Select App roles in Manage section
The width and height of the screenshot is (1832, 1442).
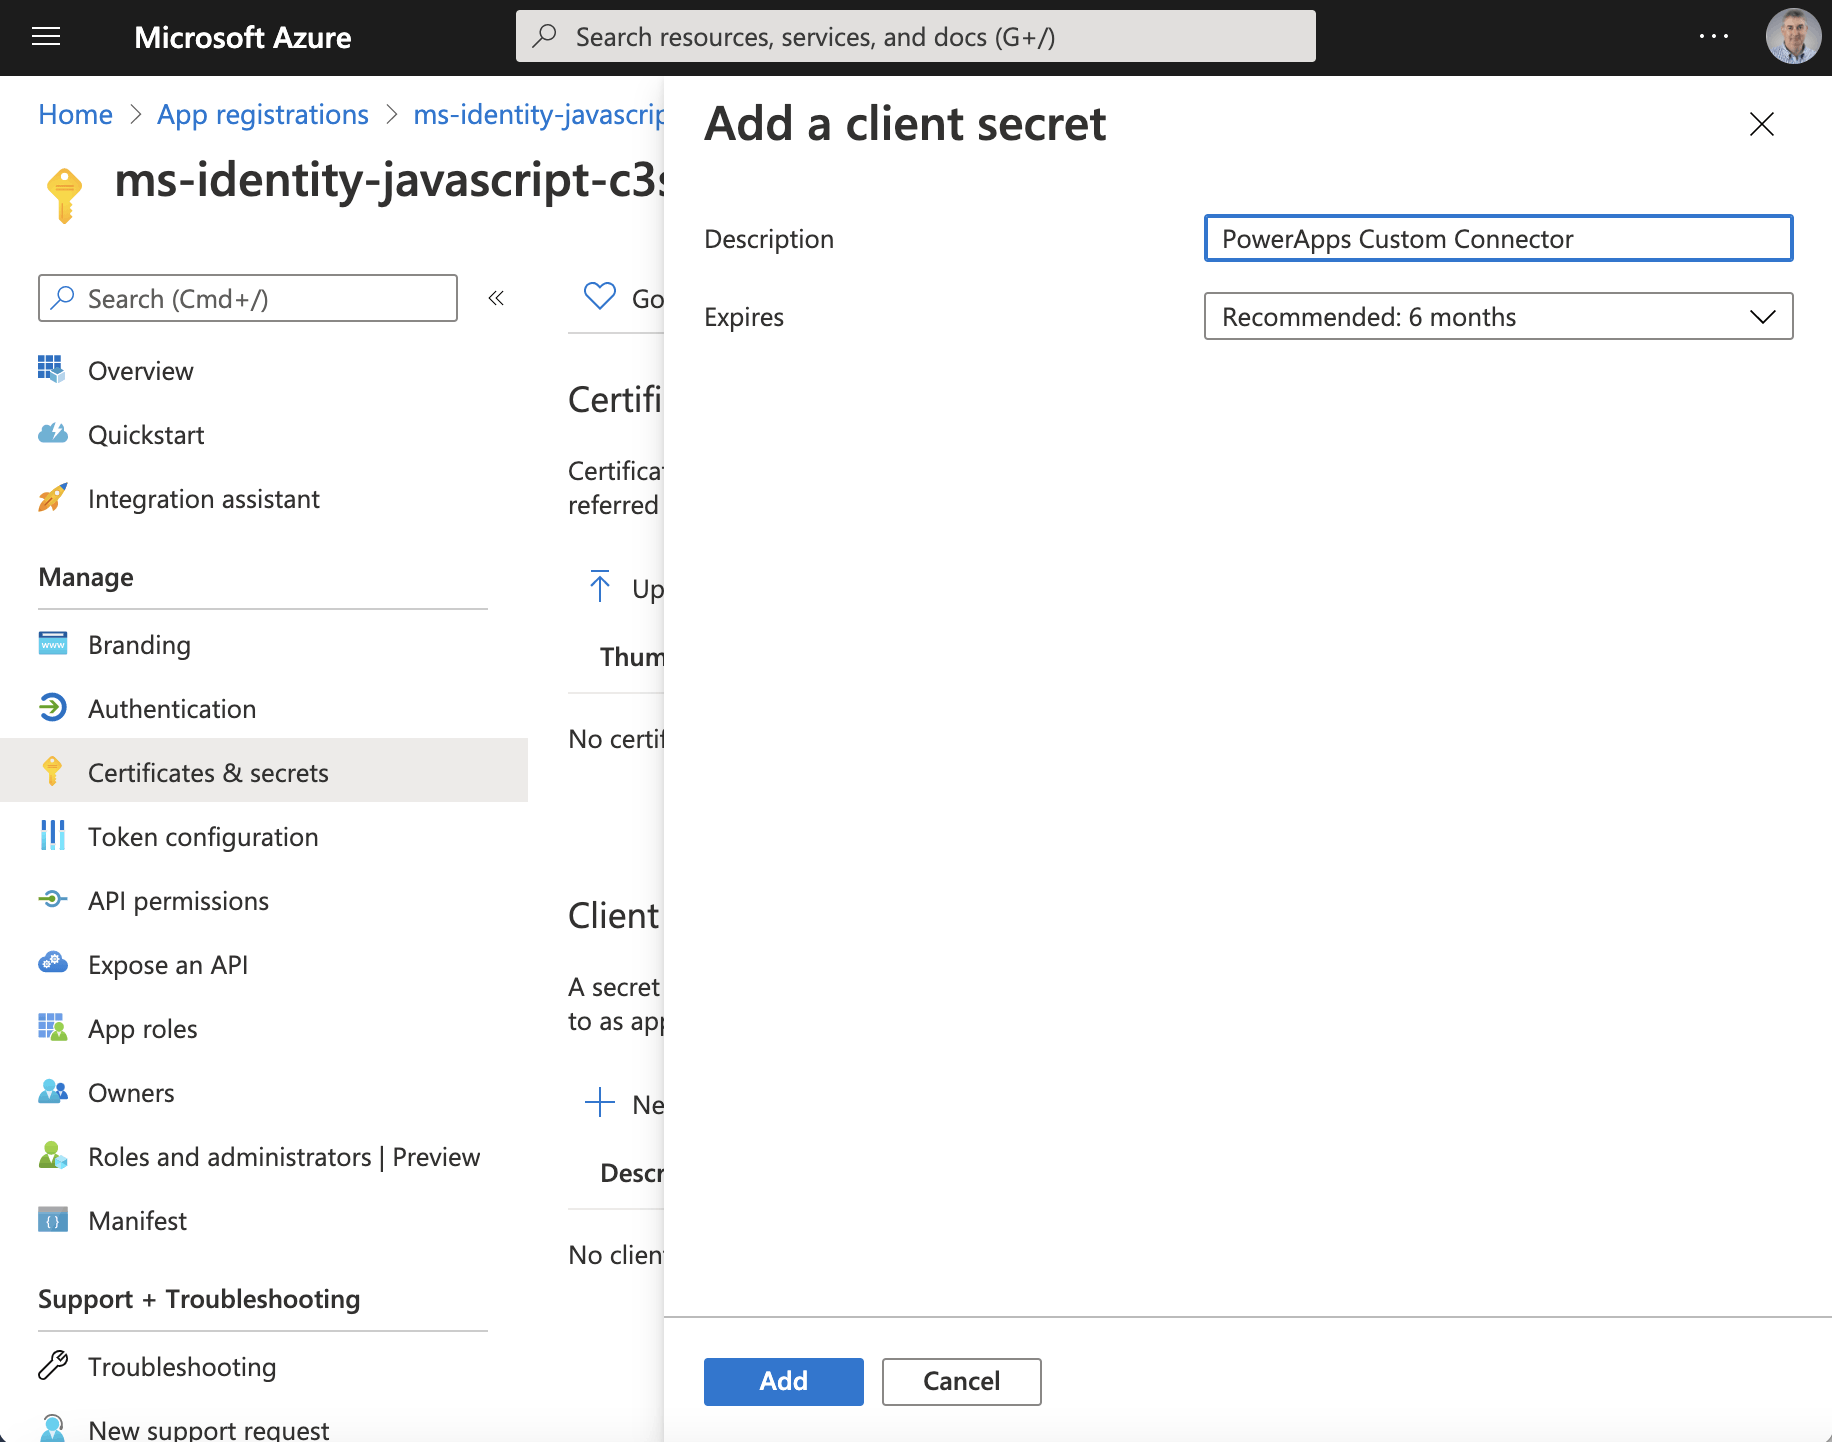[x=143, y=1029]
